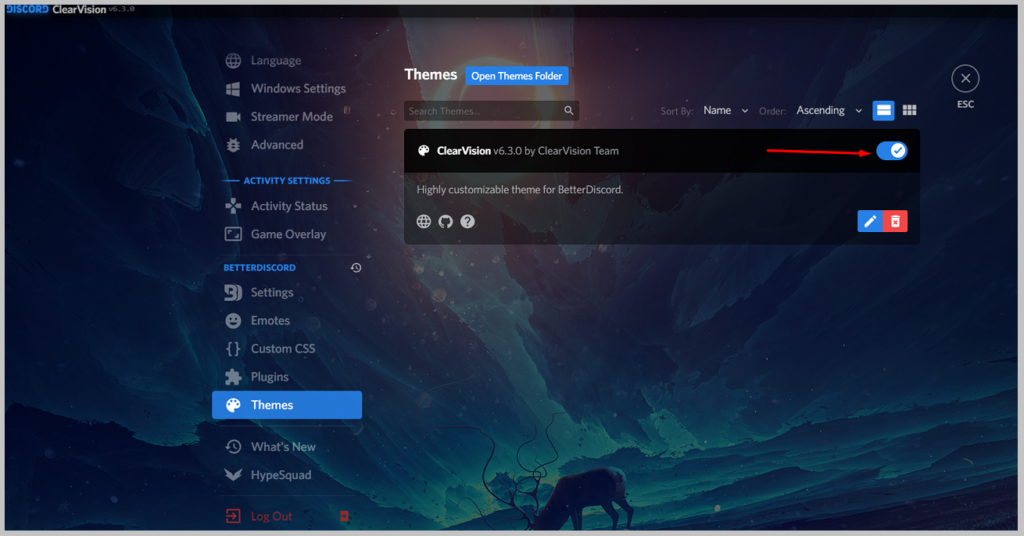
Task: Click the curly braces icon beside Custom CSS
Action: pyautogui.click(x=233, y=349)
